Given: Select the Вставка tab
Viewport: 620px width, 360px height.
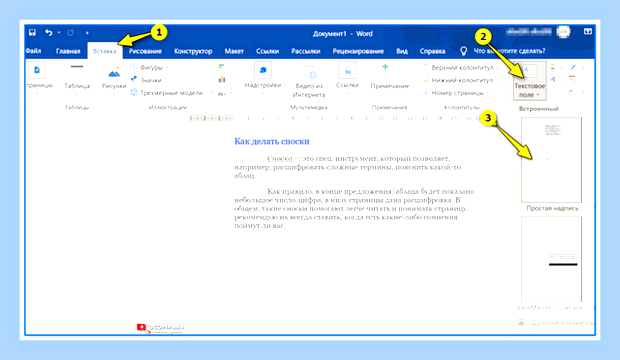Looking at the screenshot, I should 104,51.
